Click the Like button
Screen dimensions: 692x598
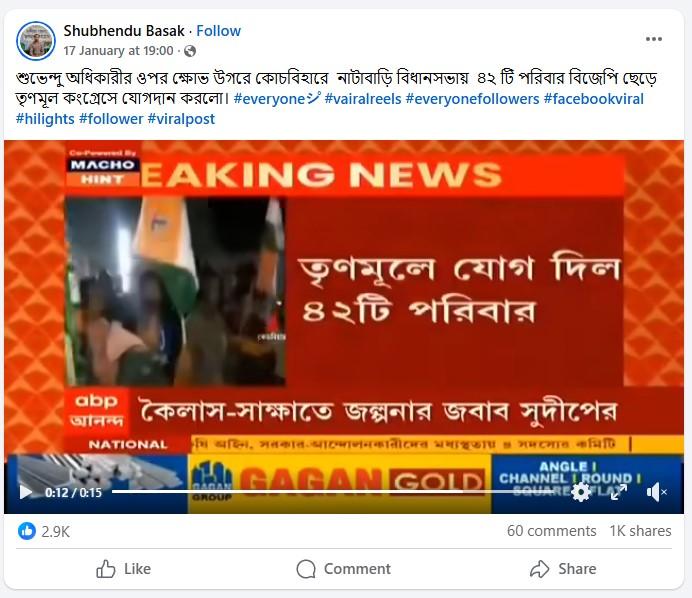pyautogui.click(x=124, y=569)
